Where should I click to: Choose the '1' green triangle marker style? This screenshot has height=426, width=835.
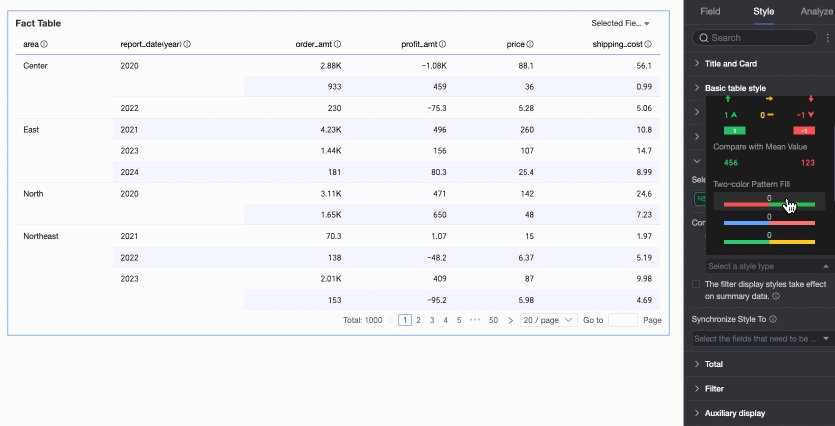point(730,115)
